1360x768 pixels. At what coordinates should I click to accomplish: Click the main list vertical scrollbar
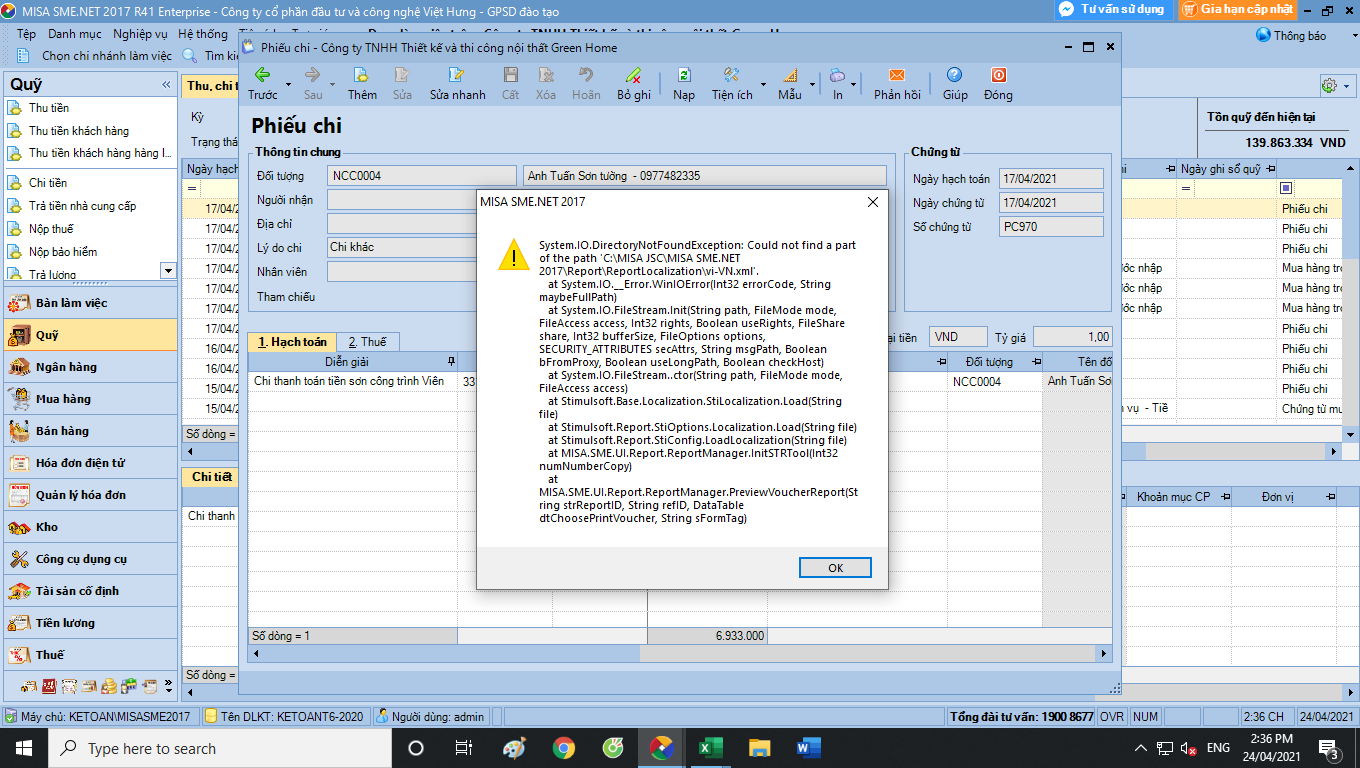pyautogui.click(x=1349, y=300)
